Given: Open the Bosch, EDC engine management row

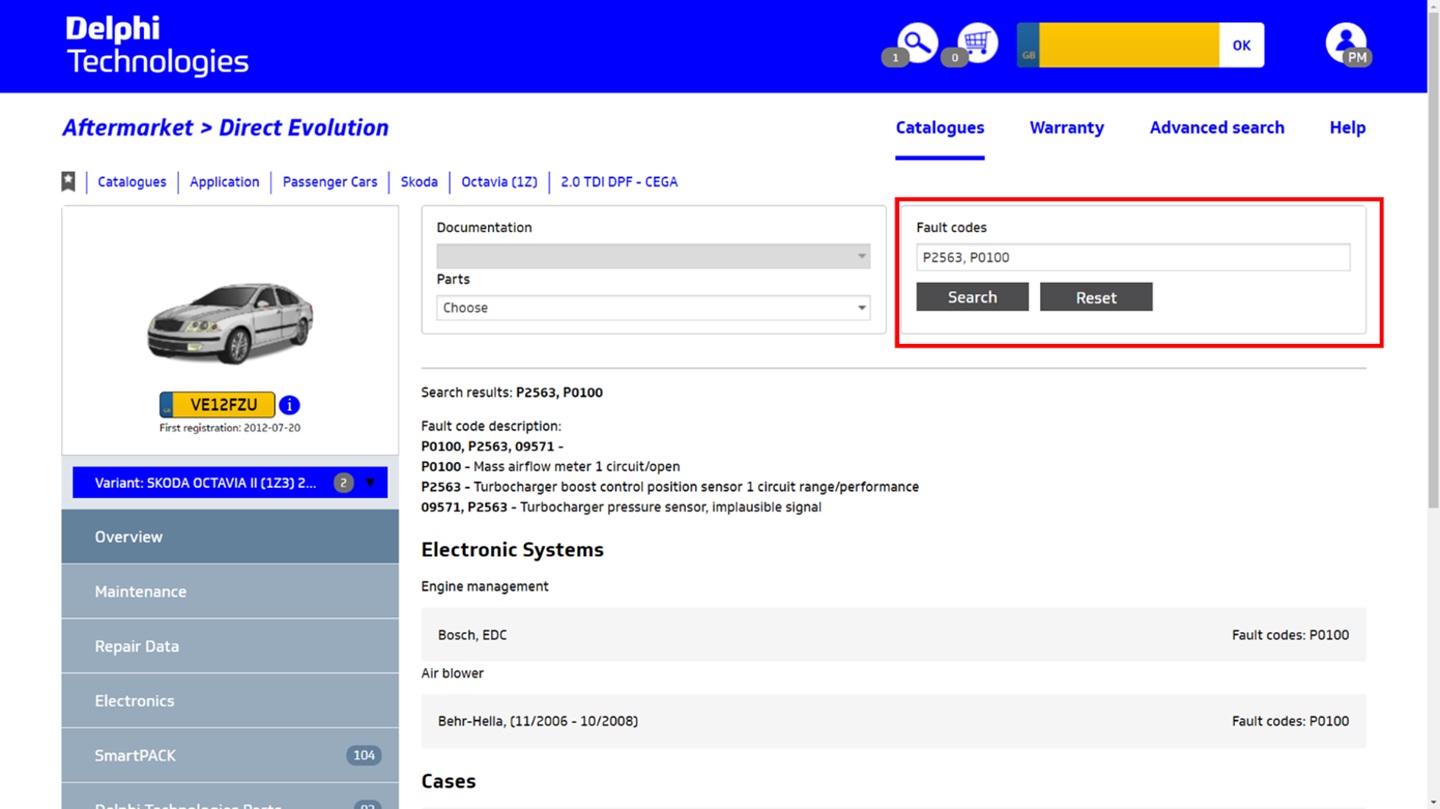Looking at the screenshot, I should tap(893, 635).
